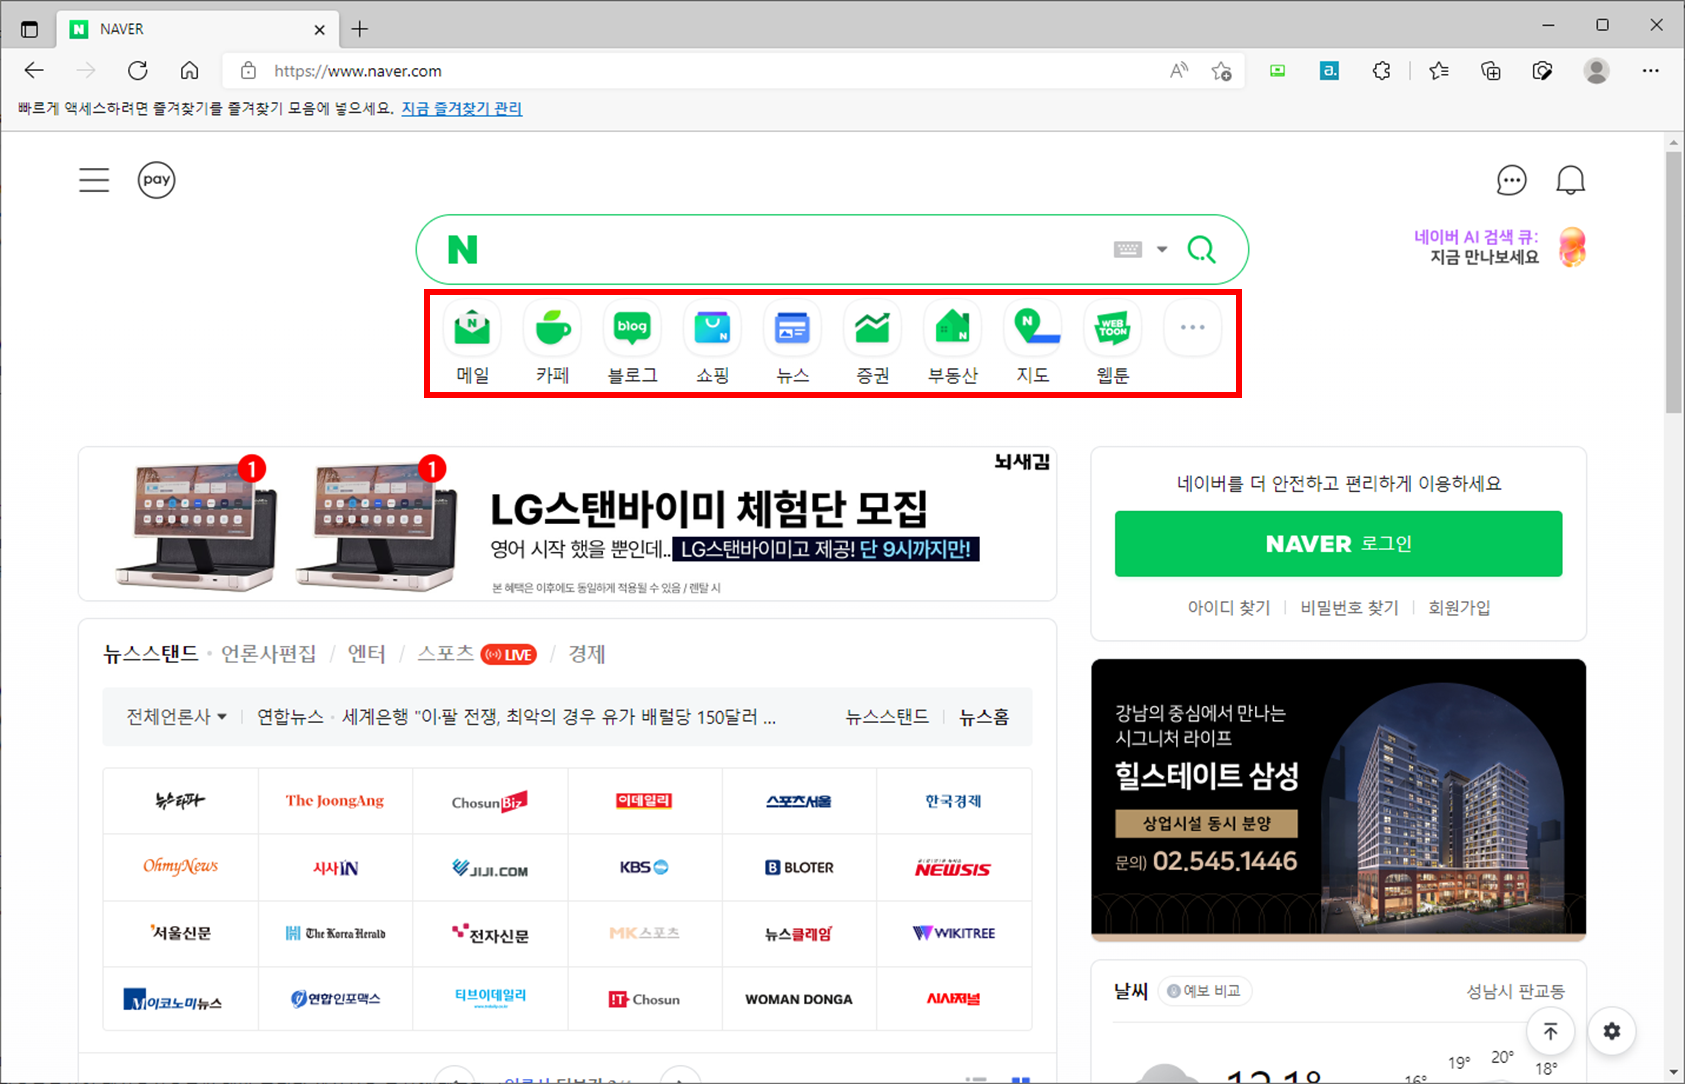Screen dimensions: 1685x1084
Task: Click the 비밀번호 찾기 link
Action: (x=1349, y=608)
